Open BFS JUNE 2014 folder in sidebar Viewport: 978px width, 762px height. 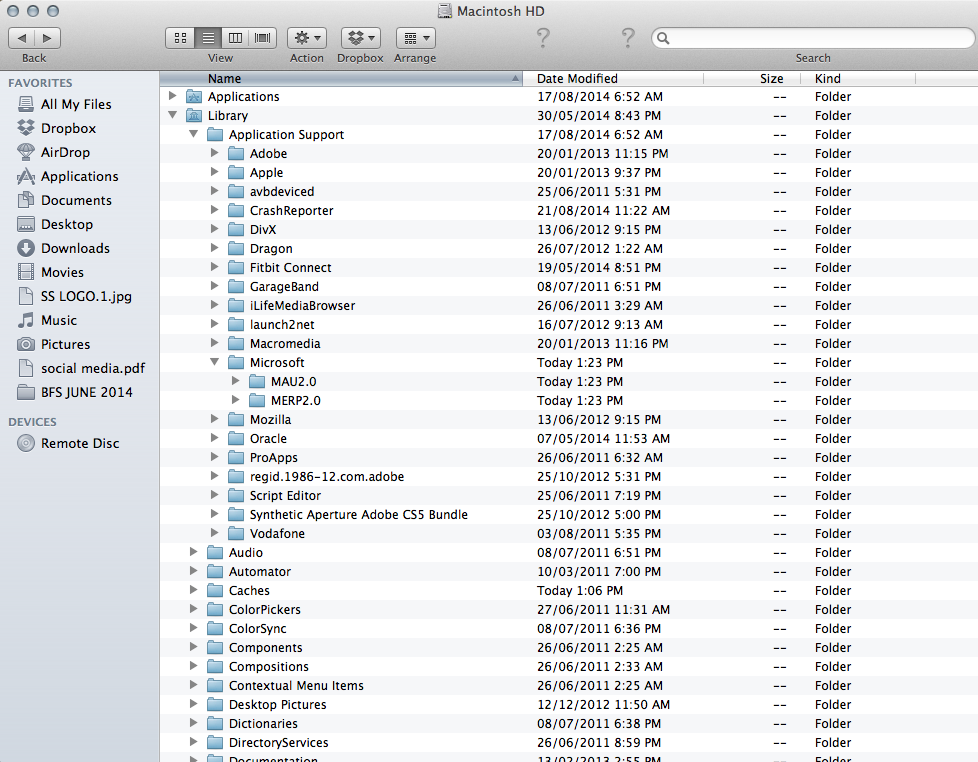[87, 392]
